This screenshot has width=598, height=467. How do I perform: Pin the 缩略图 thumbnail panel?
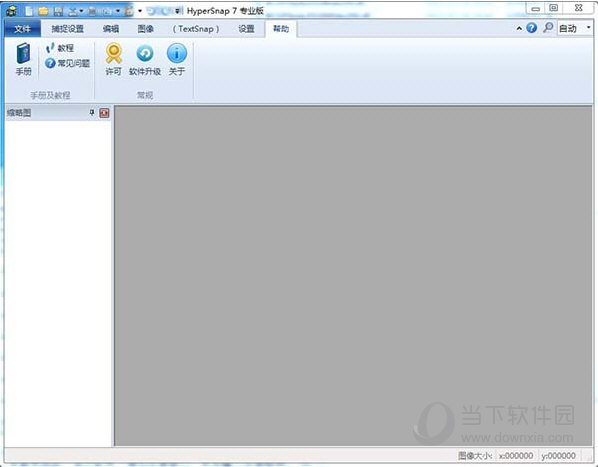tap(92, 112)
